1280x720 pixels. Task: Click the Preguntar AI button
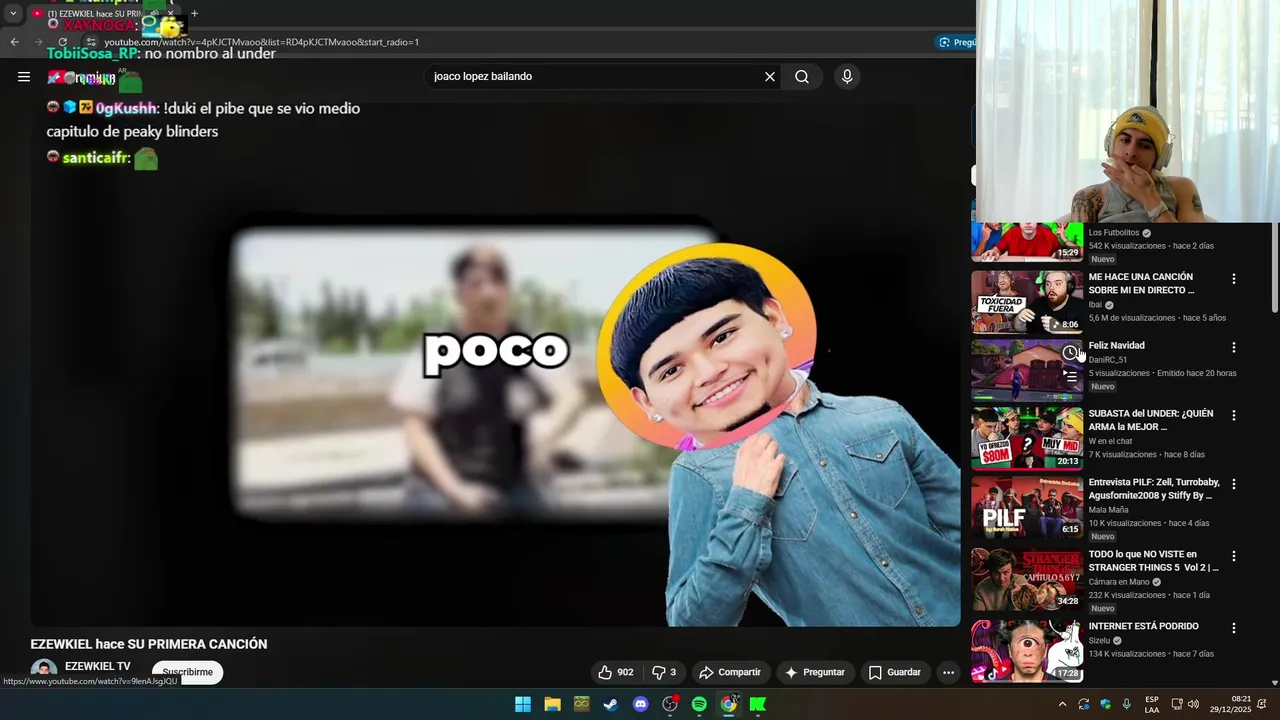point(815,672)
